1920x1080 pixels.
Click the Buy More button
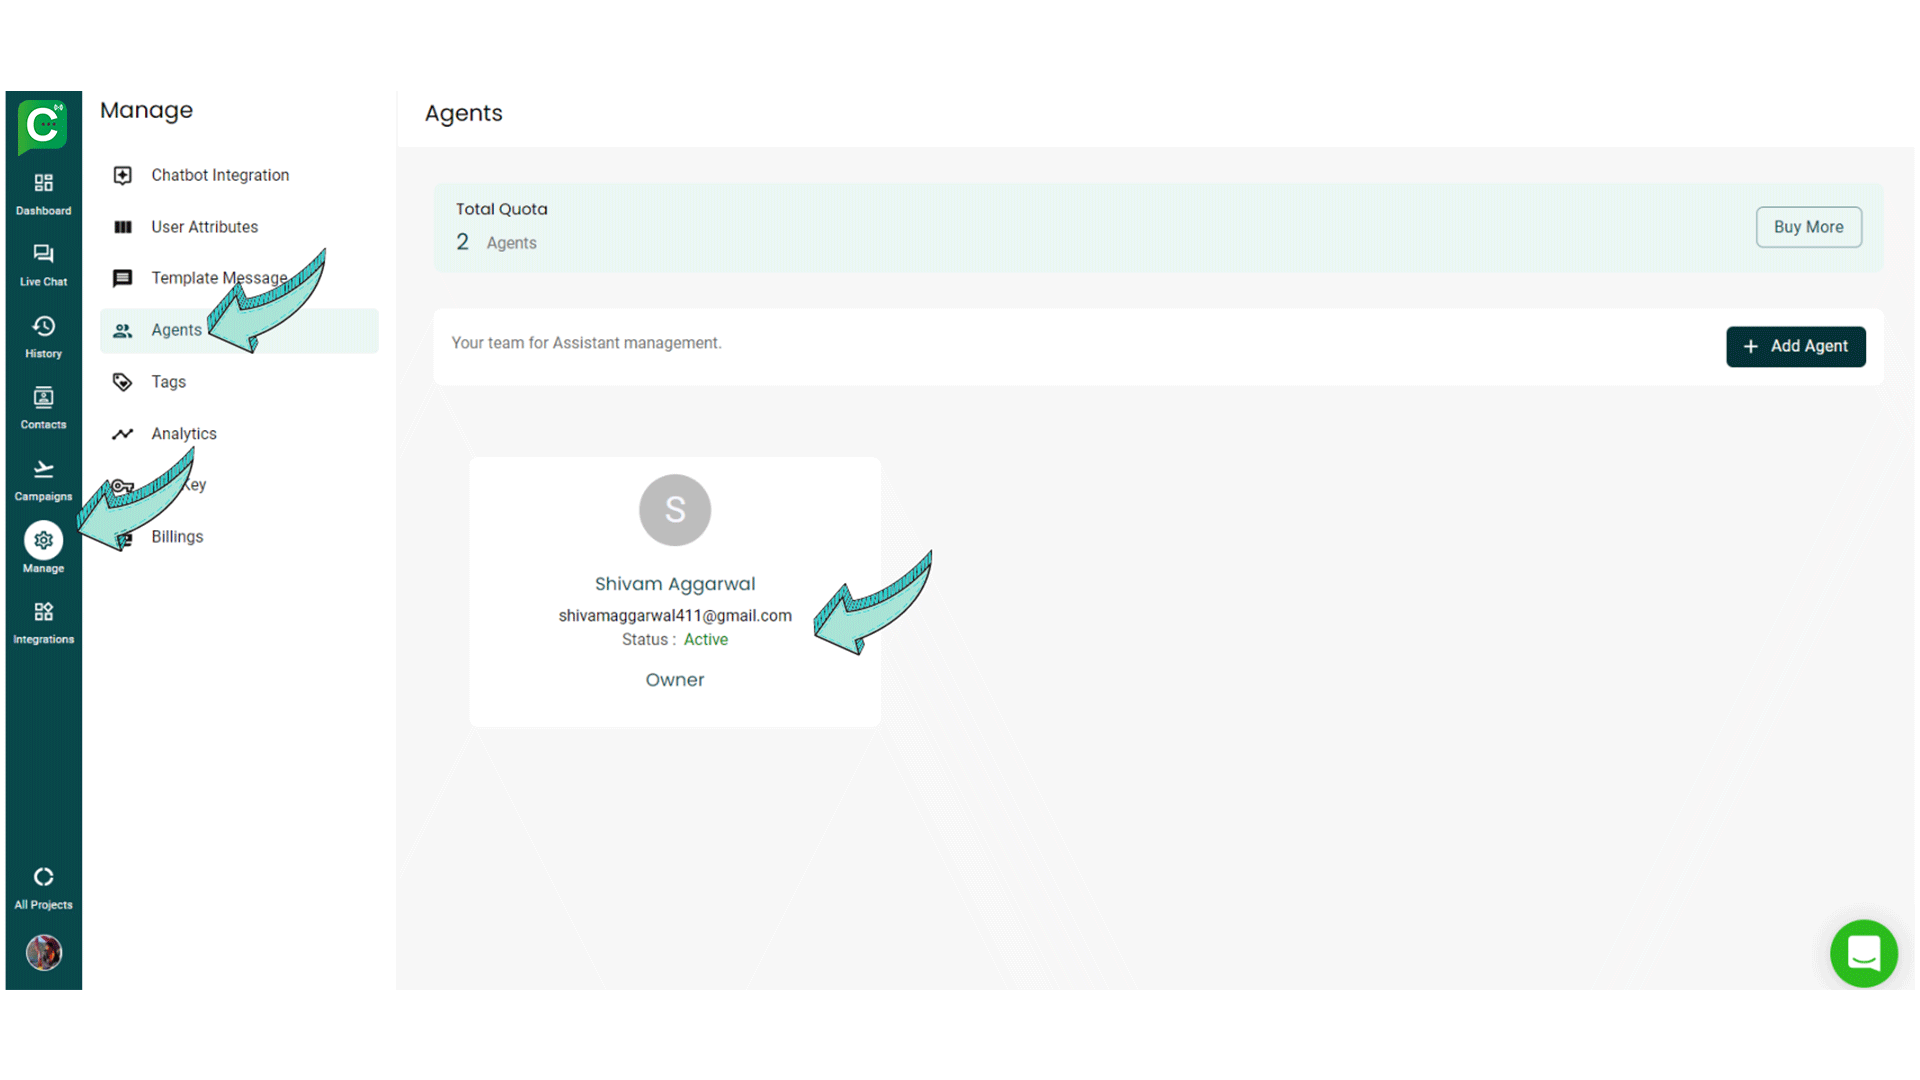point(1808,227)
